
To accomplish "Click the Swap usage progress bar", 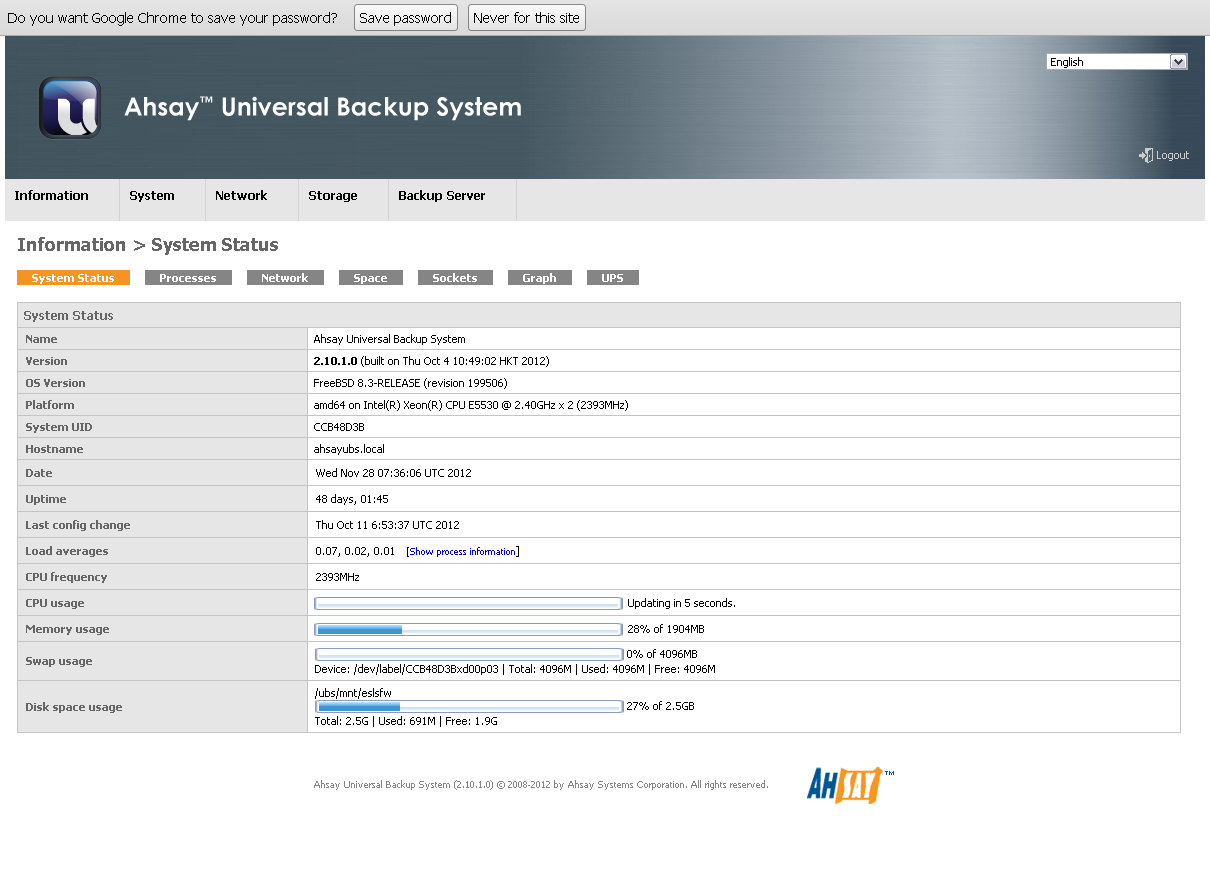I will coord(468,654).
